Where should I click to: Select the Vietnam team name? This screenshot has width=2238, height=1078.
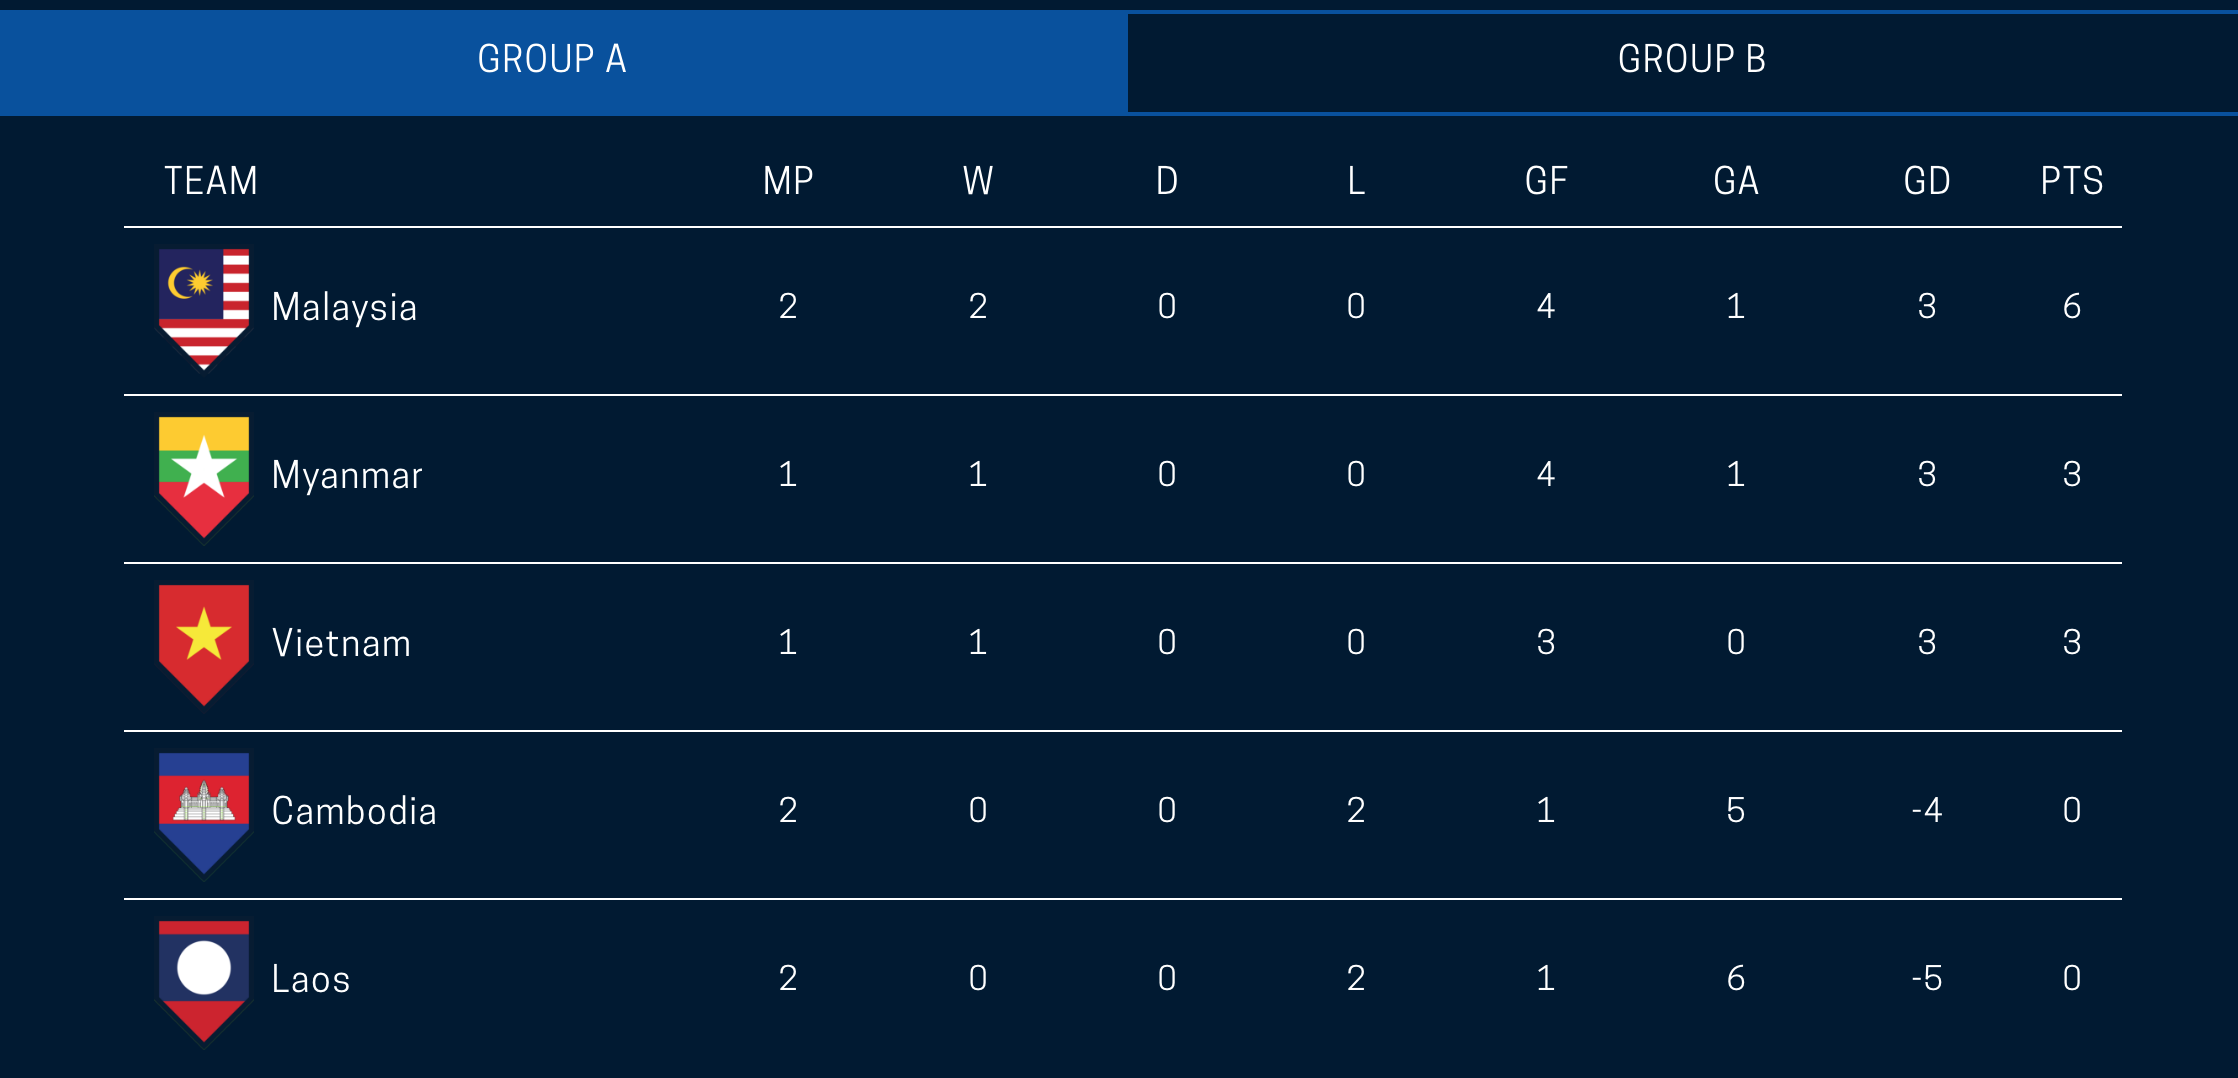341,643
